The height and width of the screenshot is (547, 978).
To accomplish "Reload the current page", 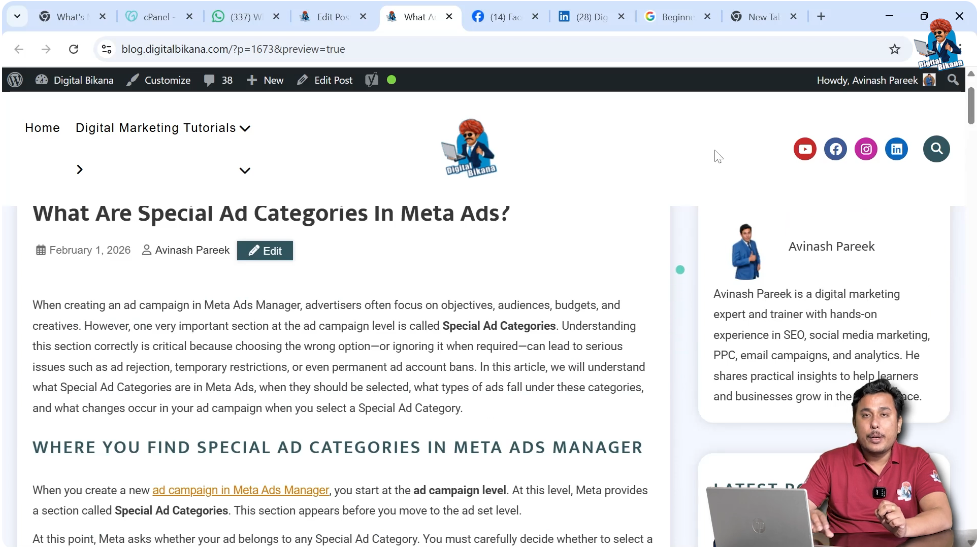I will (x=74, y=49).
